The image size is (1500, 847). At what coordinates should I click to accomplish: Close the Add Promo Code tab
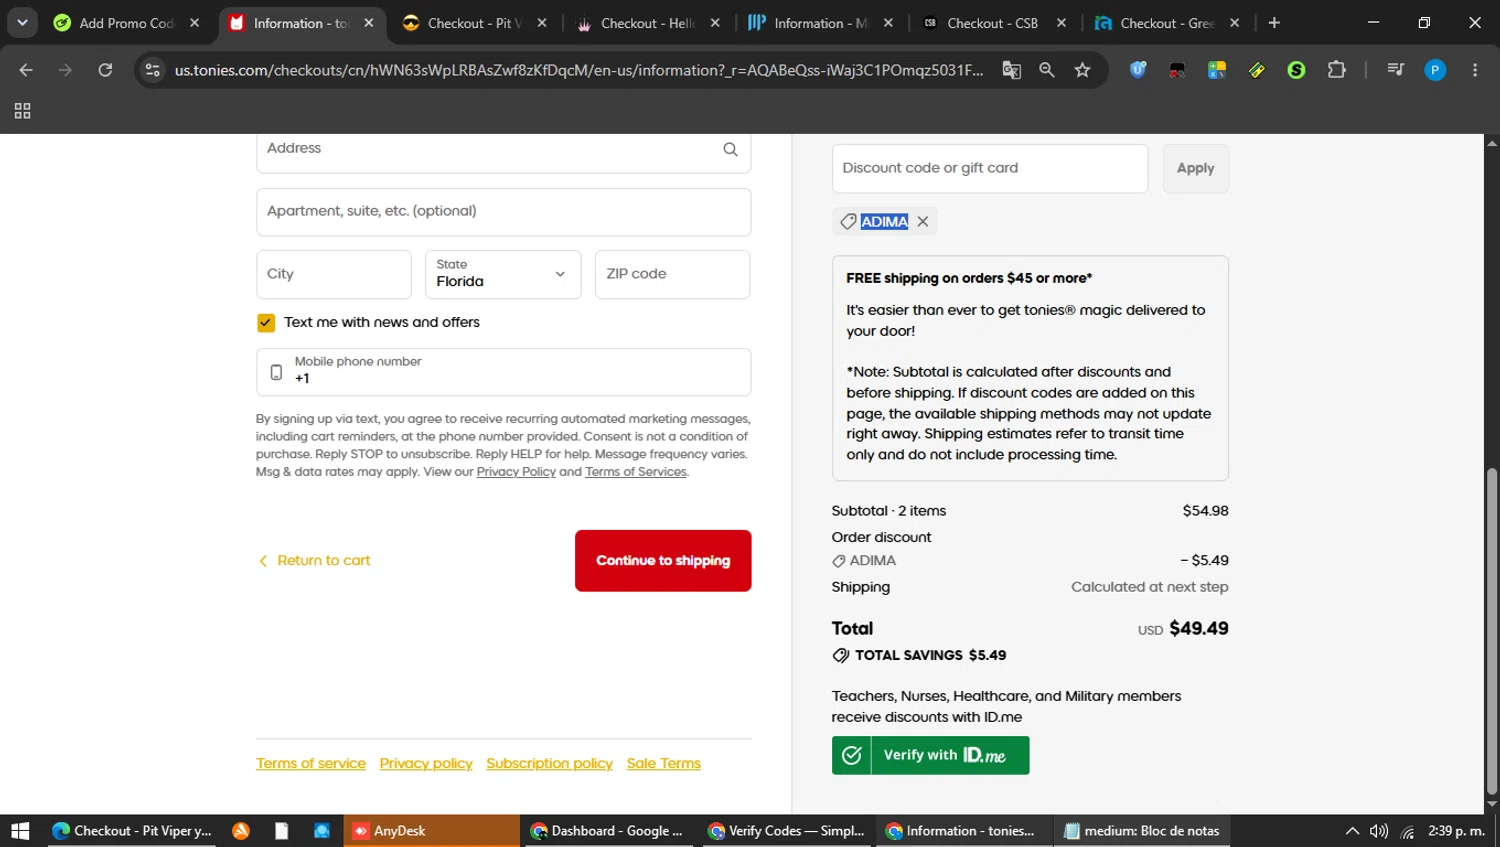[x=195, y=23]
